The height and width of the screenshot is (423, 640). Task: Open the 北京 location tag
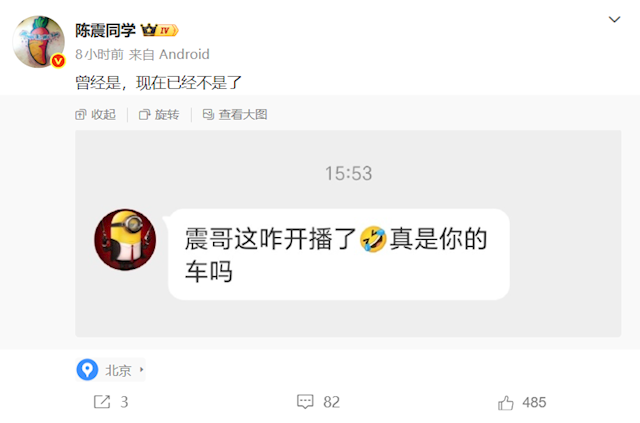pyautogui.click(x=111, y=370)
